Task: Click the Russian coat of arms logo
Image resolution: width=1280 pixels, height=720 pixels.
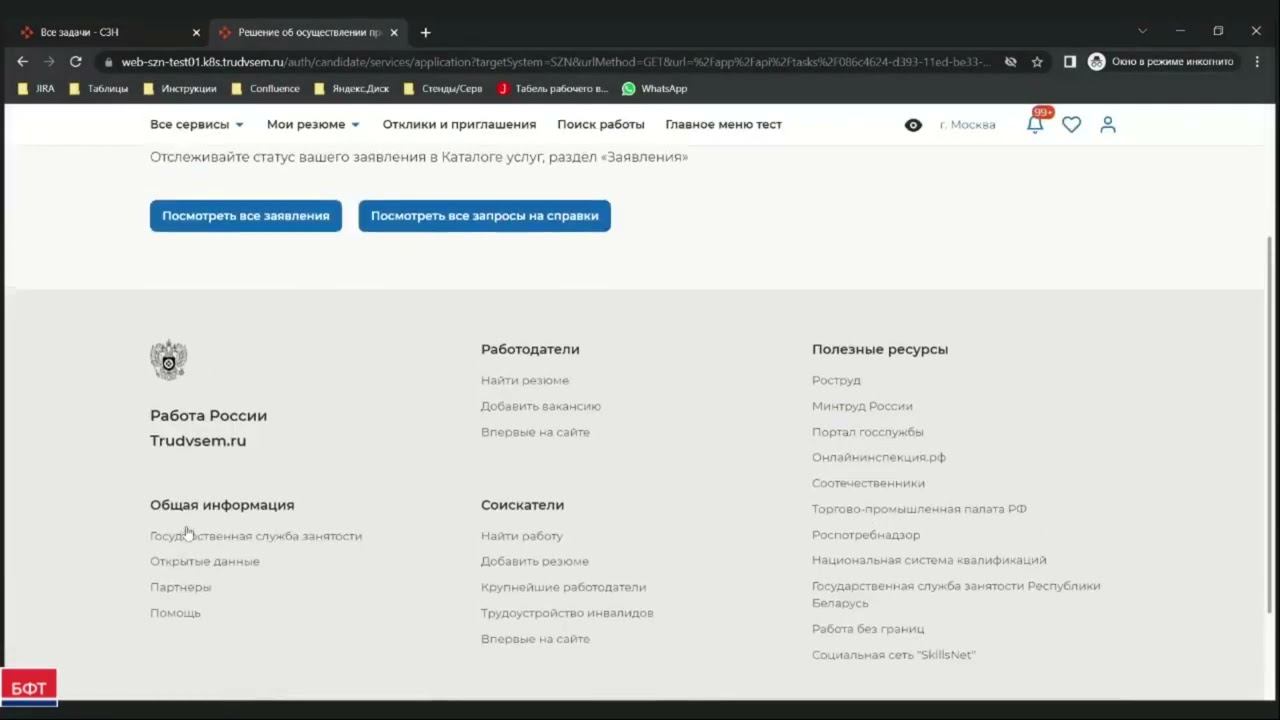Action: tap(168, 360)
